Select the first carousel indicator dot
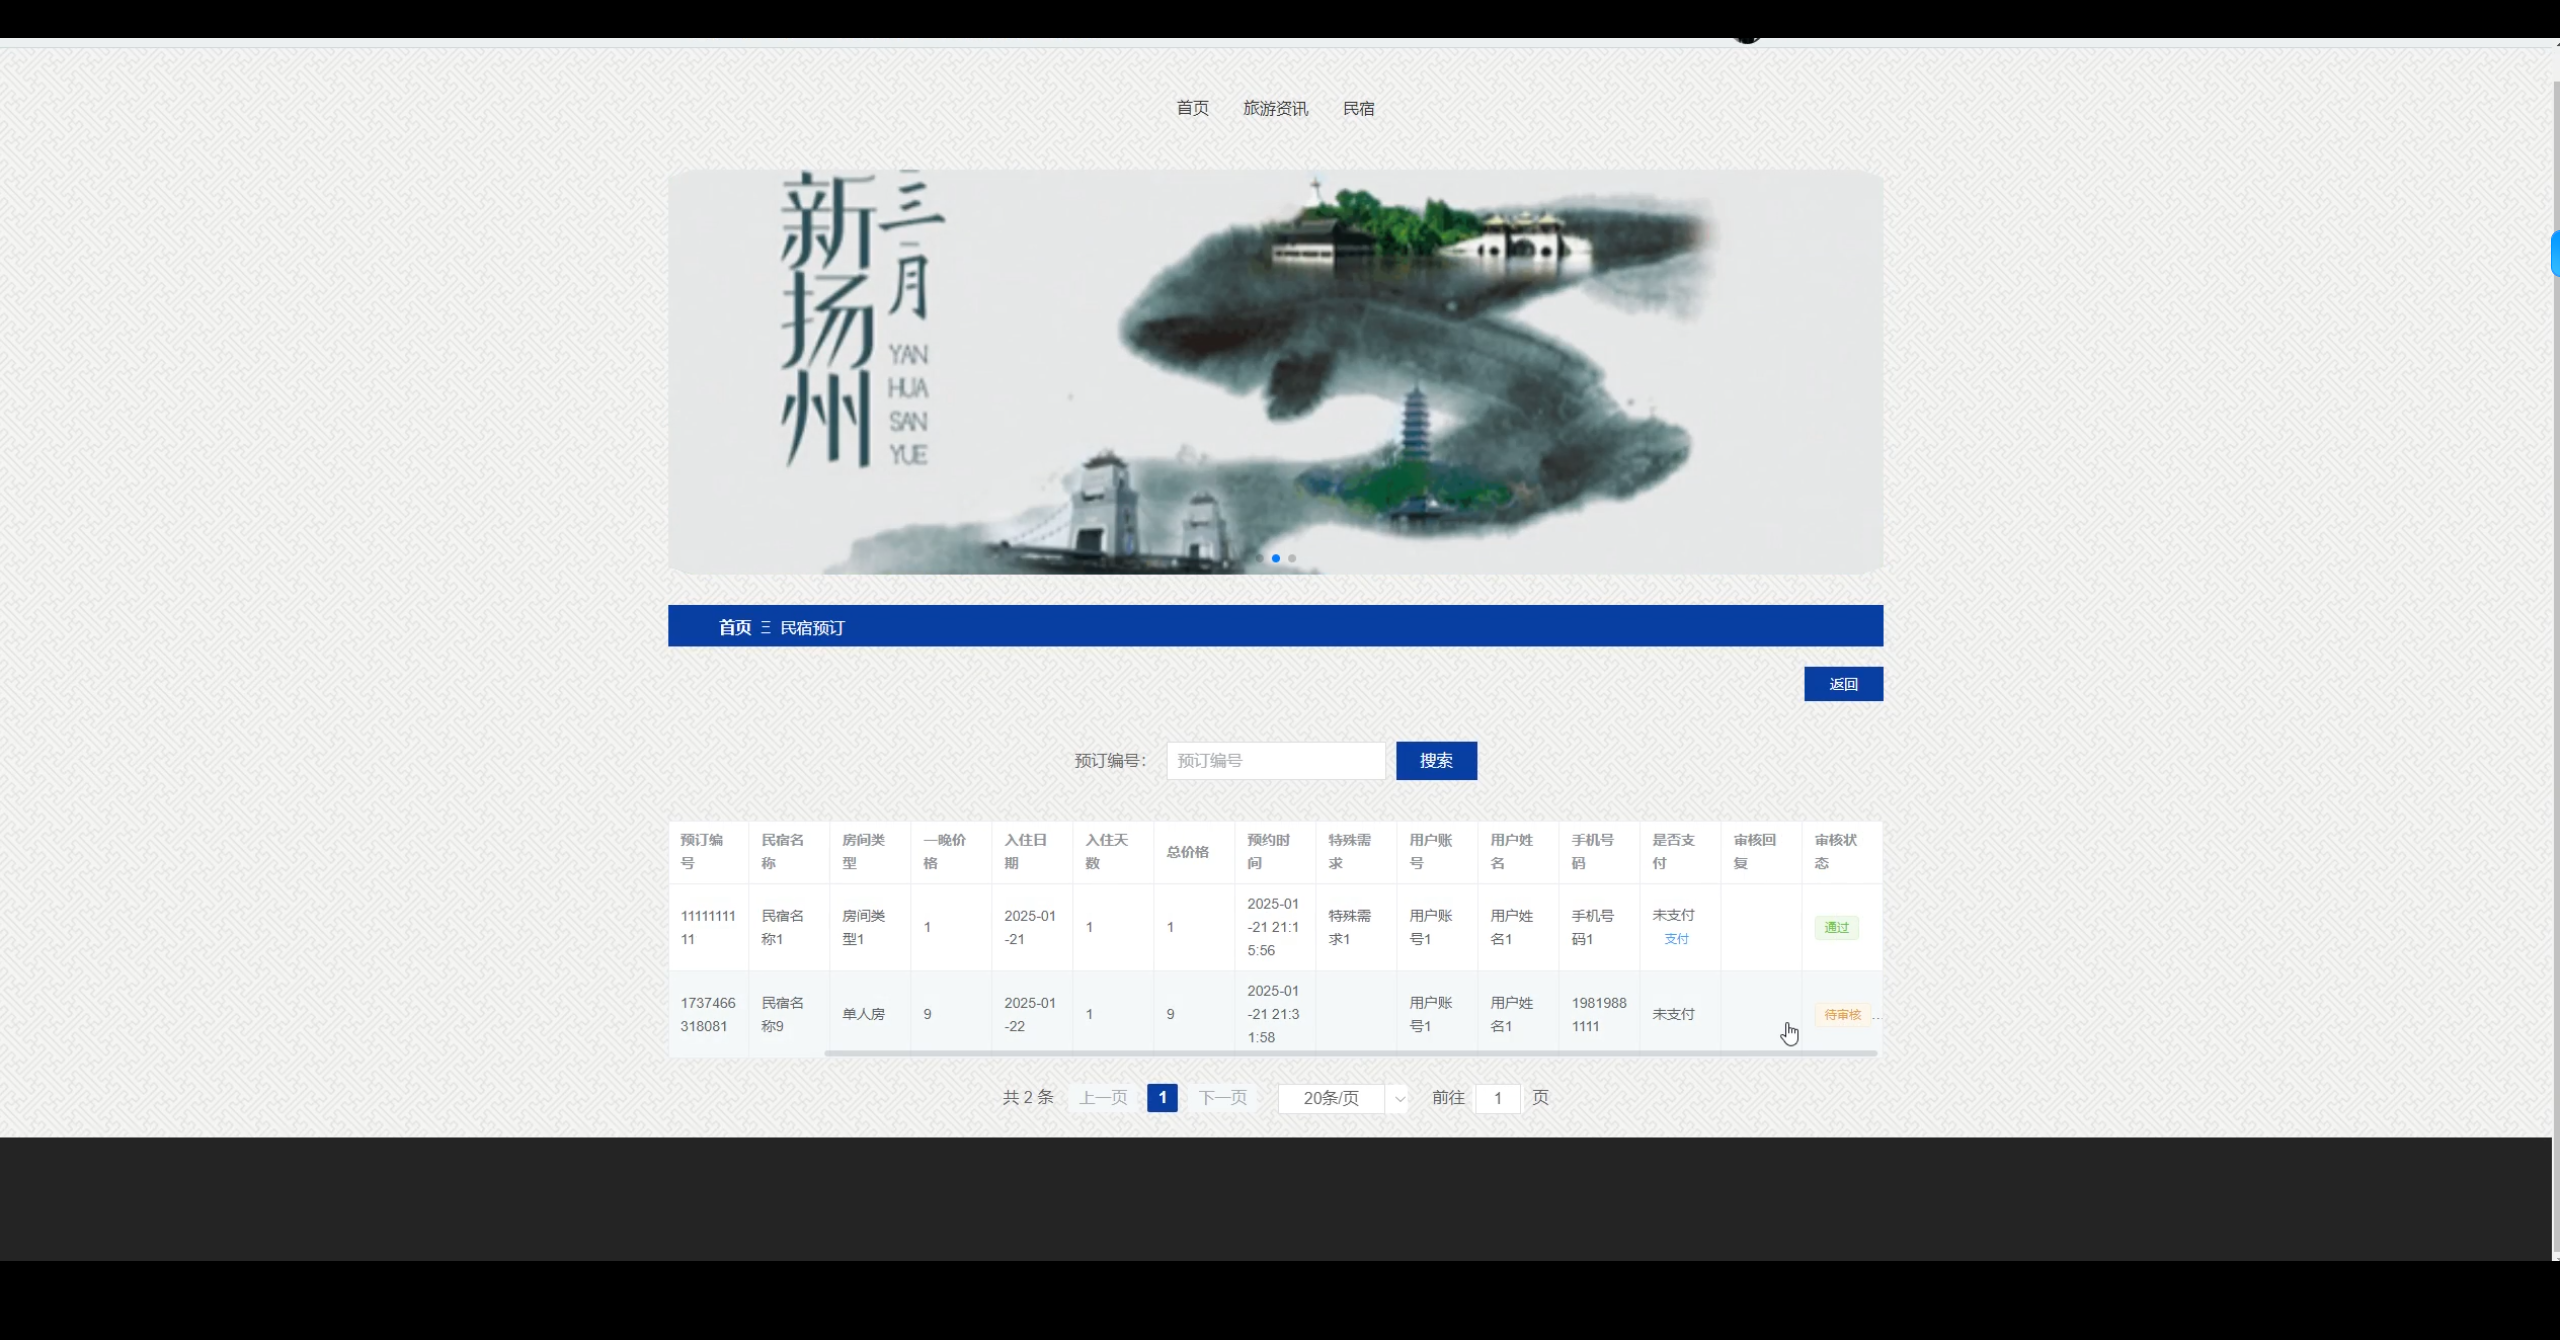The image size is (2560, 1340). 1259,558
